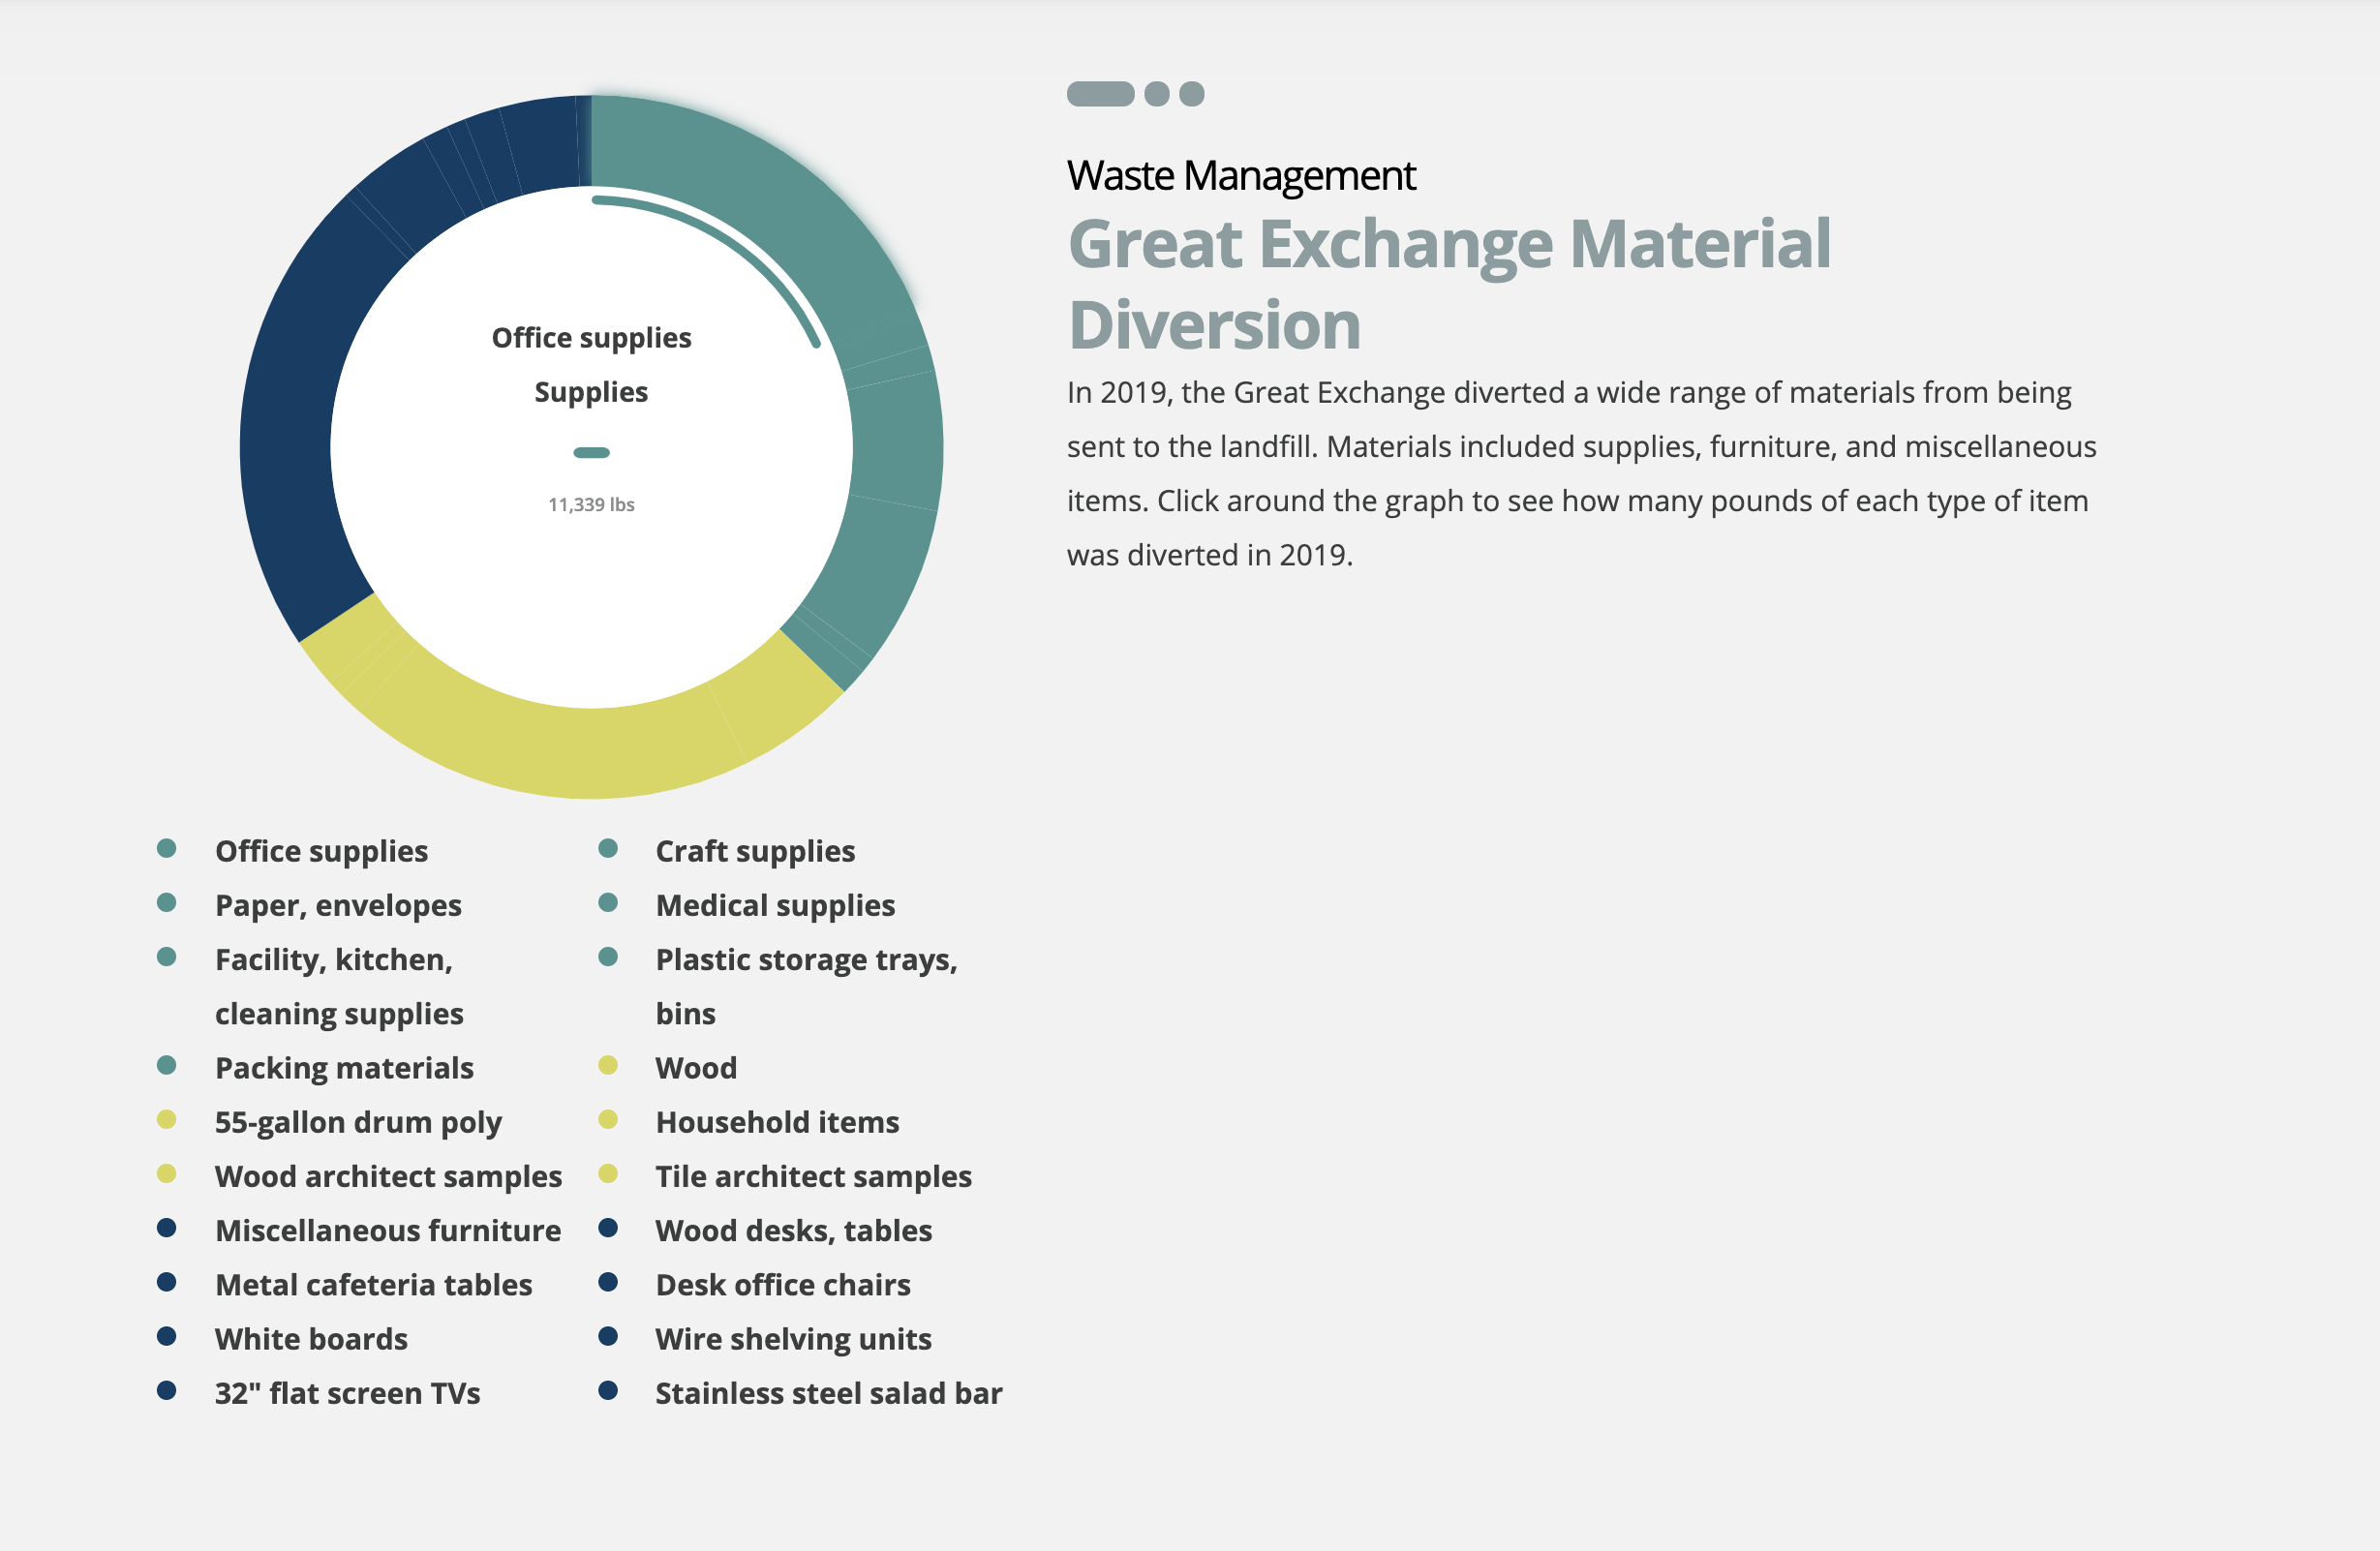Click the navy dot beside Stainless steel salad bar
Viewport: 2380px width, 1551px height.
pyautogui.click(x=608, y=1391)
